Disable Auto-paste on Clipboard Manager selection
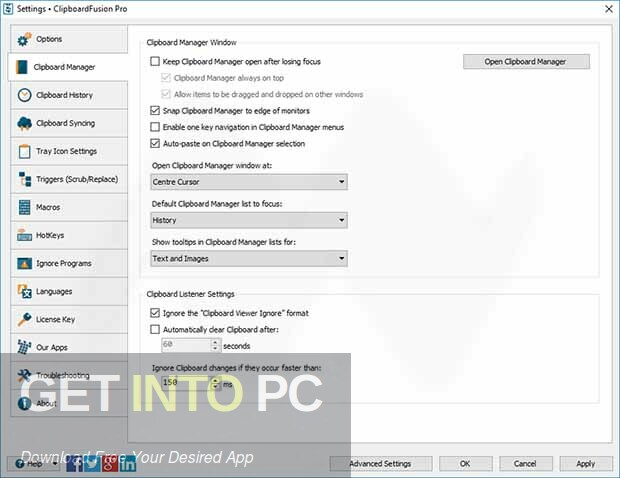The height and width of the screenshot is (478, 620). (x=155, y=144)
